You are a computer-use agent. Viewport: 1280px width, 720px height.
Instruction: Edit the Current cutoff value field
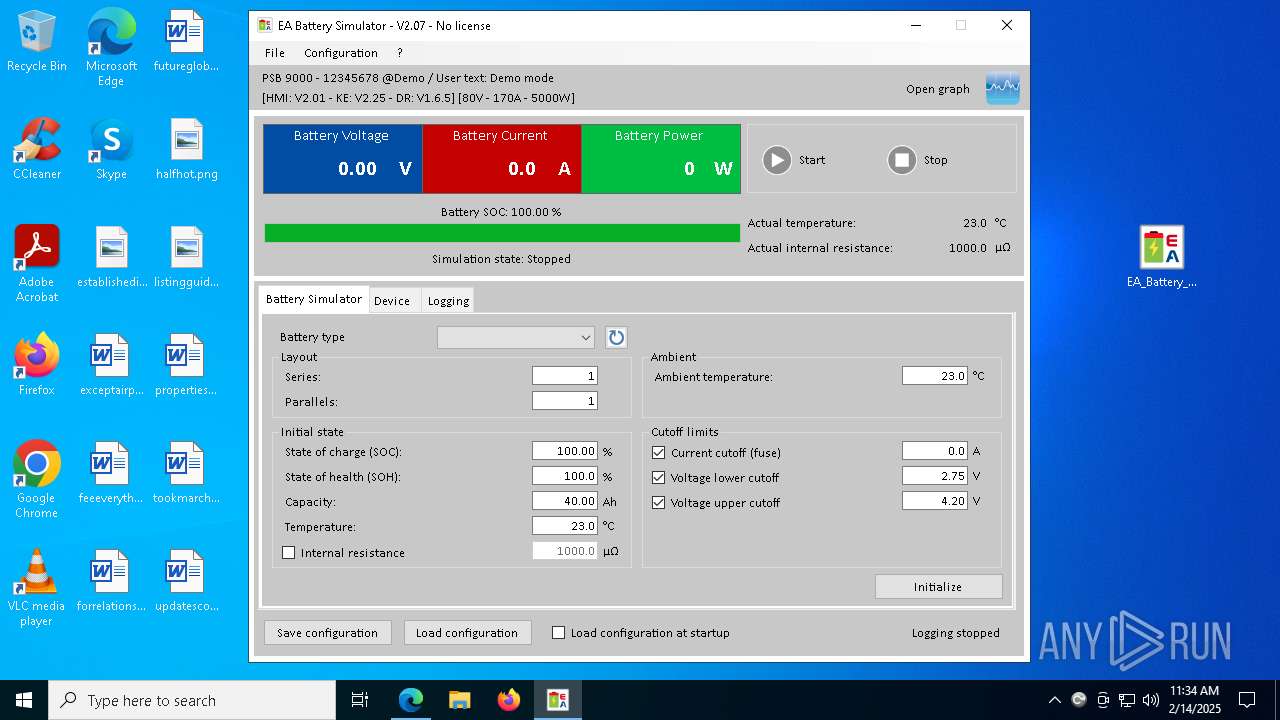(935, 451)
